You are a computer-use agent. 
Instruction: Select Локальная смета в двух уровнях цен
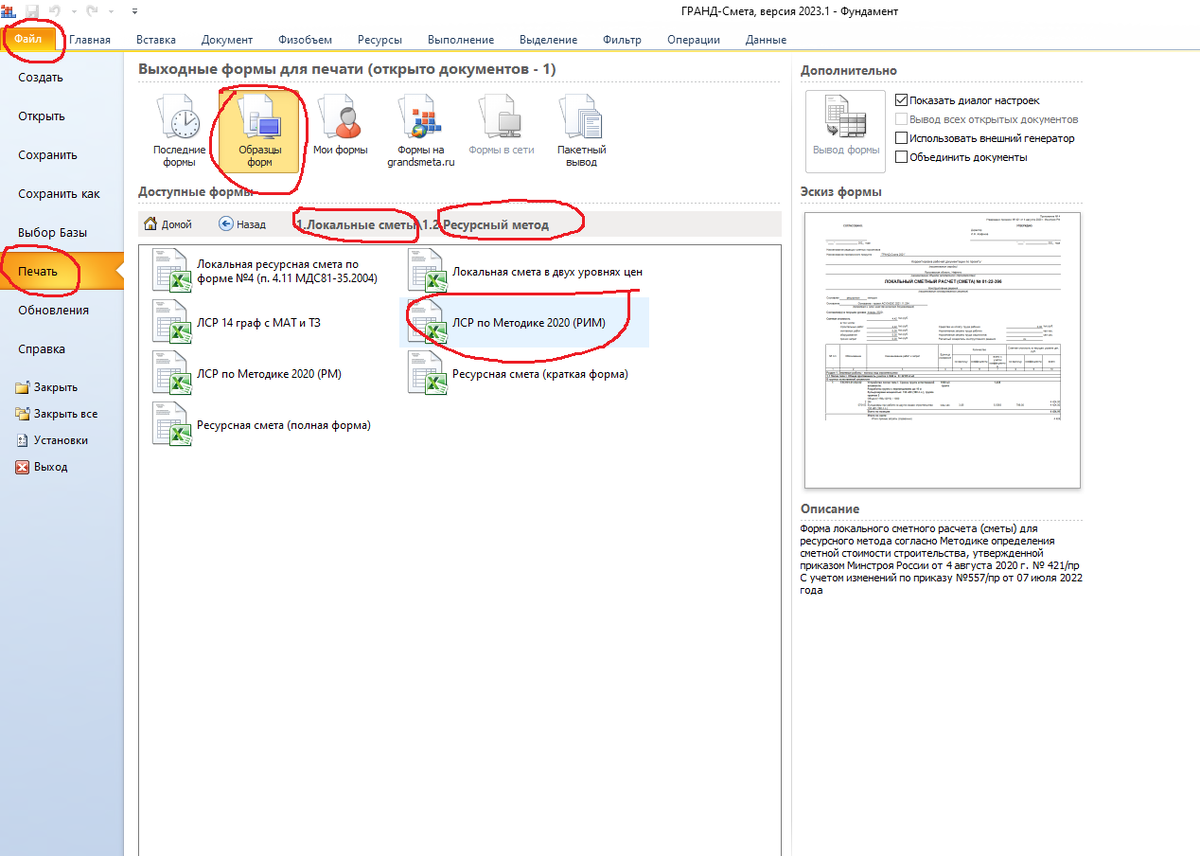pyautogui.click(x=524, y=271)
